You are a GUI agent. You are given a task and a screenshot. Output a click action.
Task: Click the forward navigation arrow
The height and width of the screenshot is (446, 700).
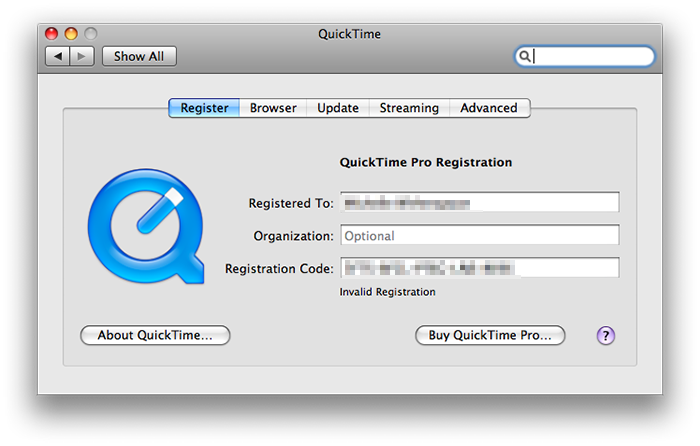(x=82, y=57)
